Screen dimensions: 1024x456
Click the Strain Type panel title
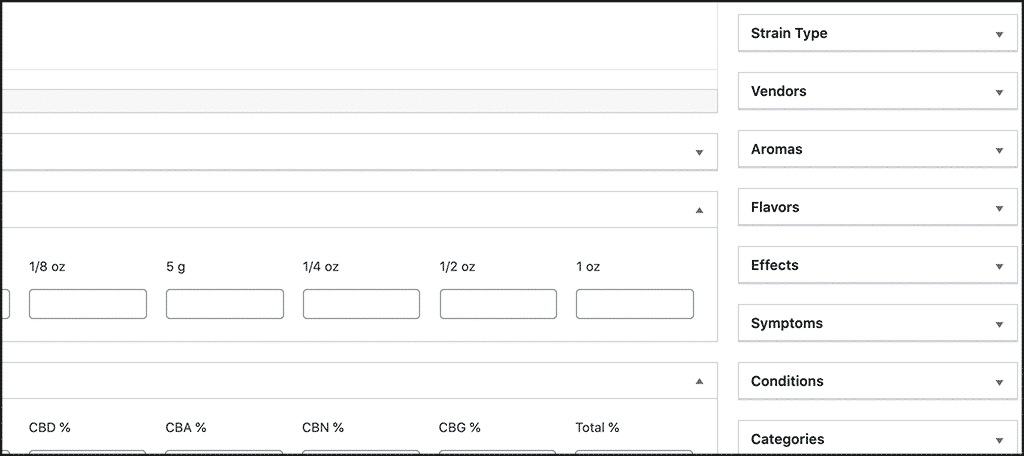(789, 33)
